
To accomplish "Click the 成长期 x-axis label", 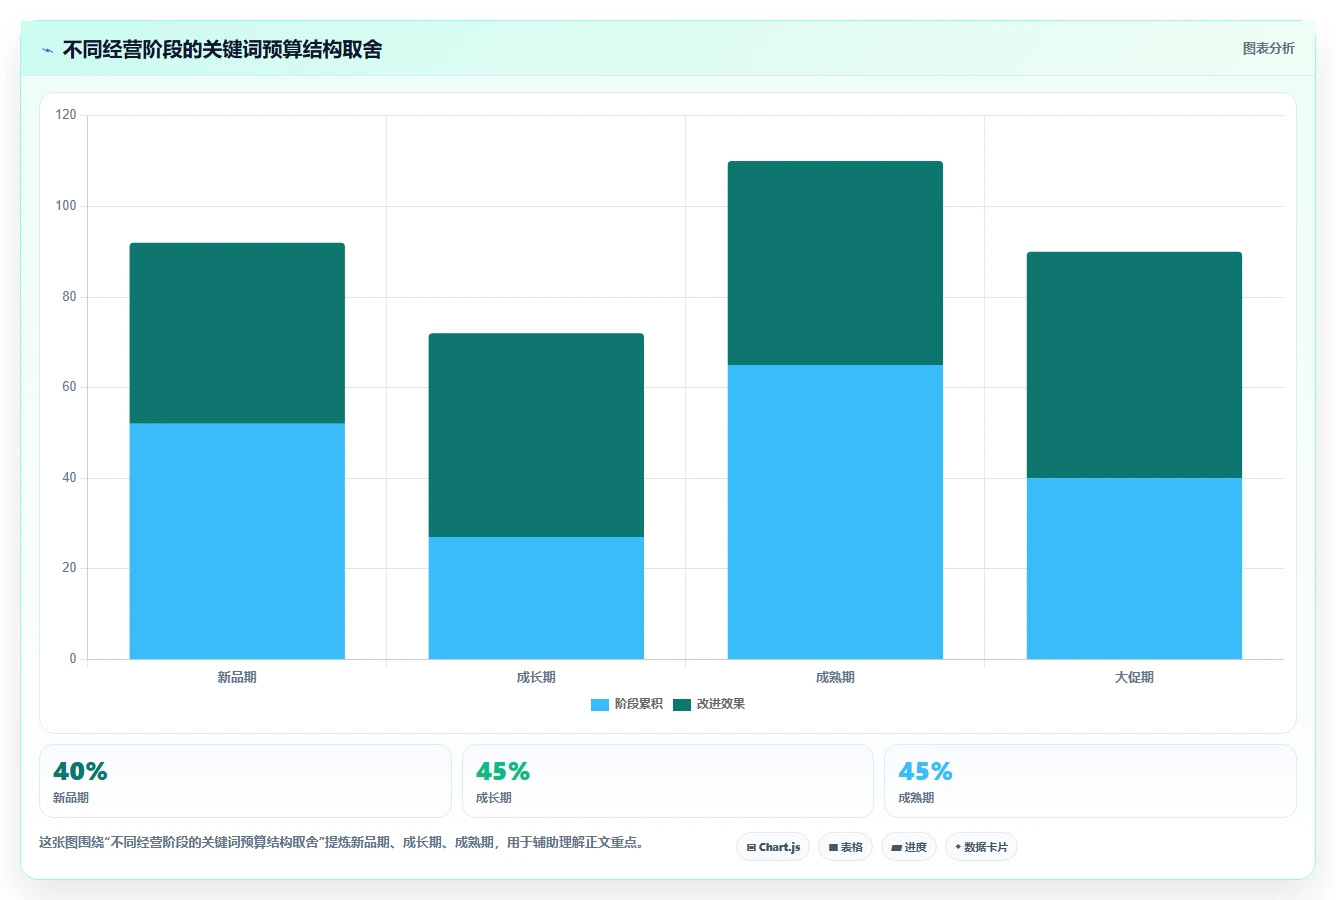I will pyautogui.click(x=536, y=677).
